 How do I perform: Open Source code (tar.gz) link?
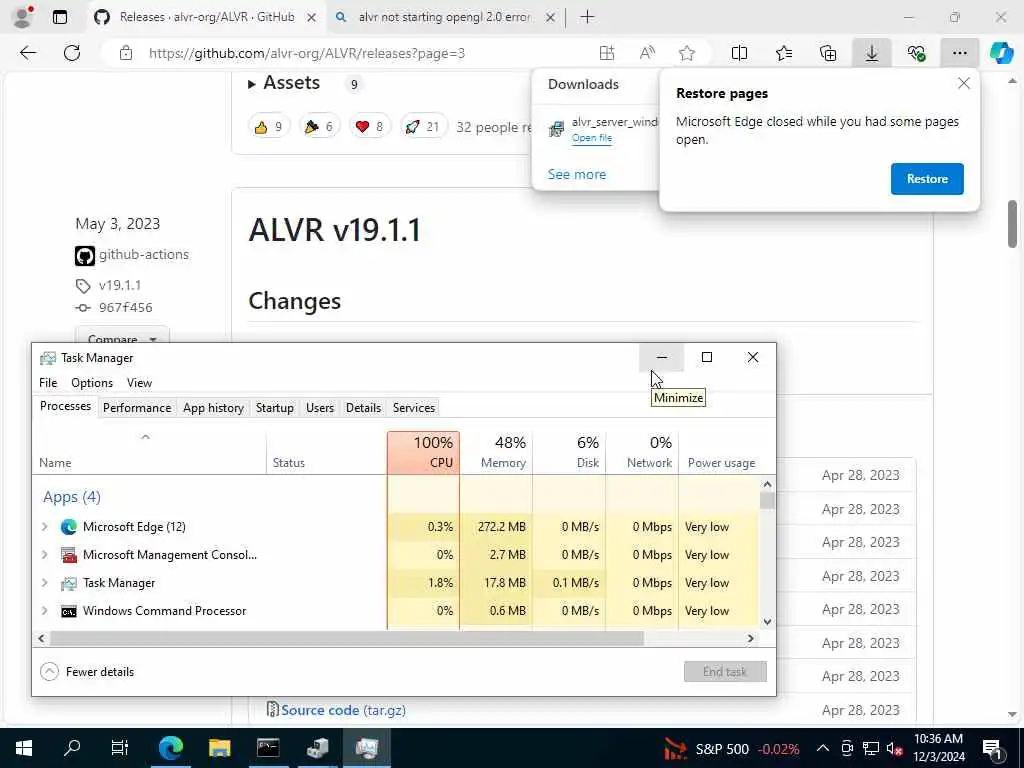coord(343,710)
